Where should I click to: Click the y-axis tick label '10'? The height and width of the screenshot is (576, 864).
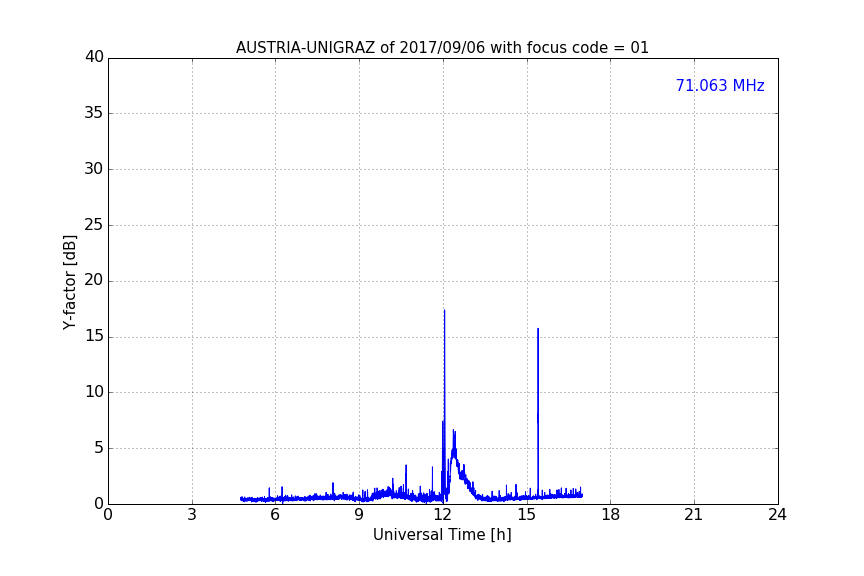94,392
